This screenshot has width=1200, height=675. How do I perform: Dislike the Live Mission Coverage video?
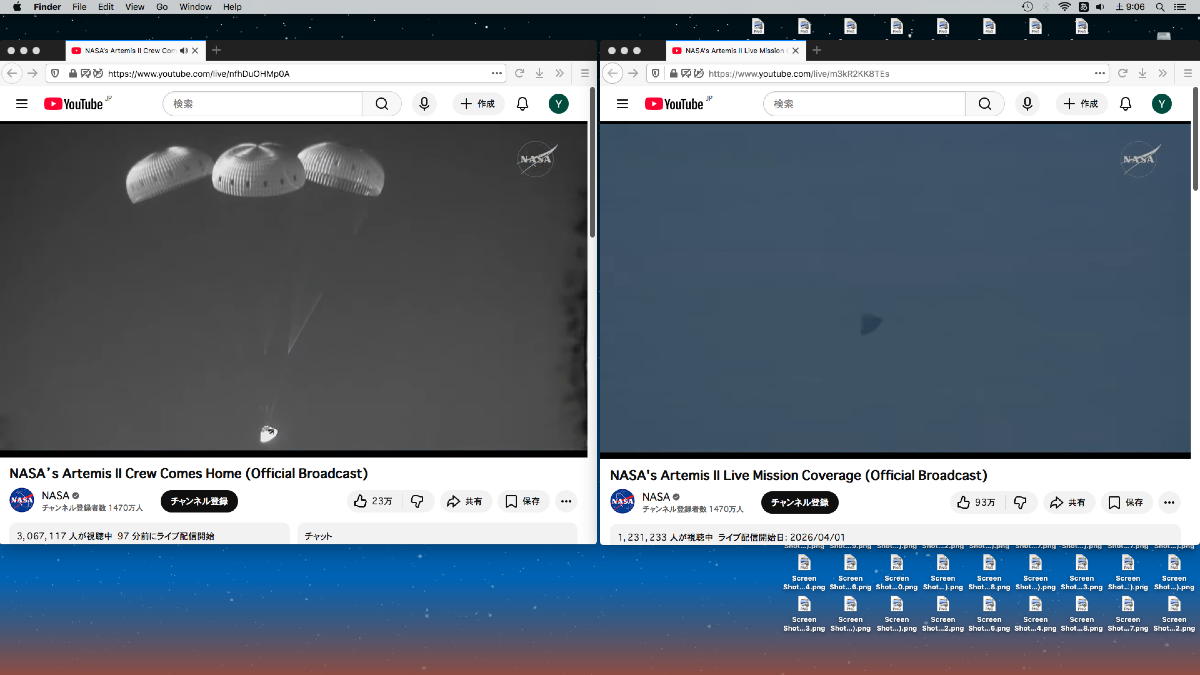pyautogui.click(x=1020, y=502)
